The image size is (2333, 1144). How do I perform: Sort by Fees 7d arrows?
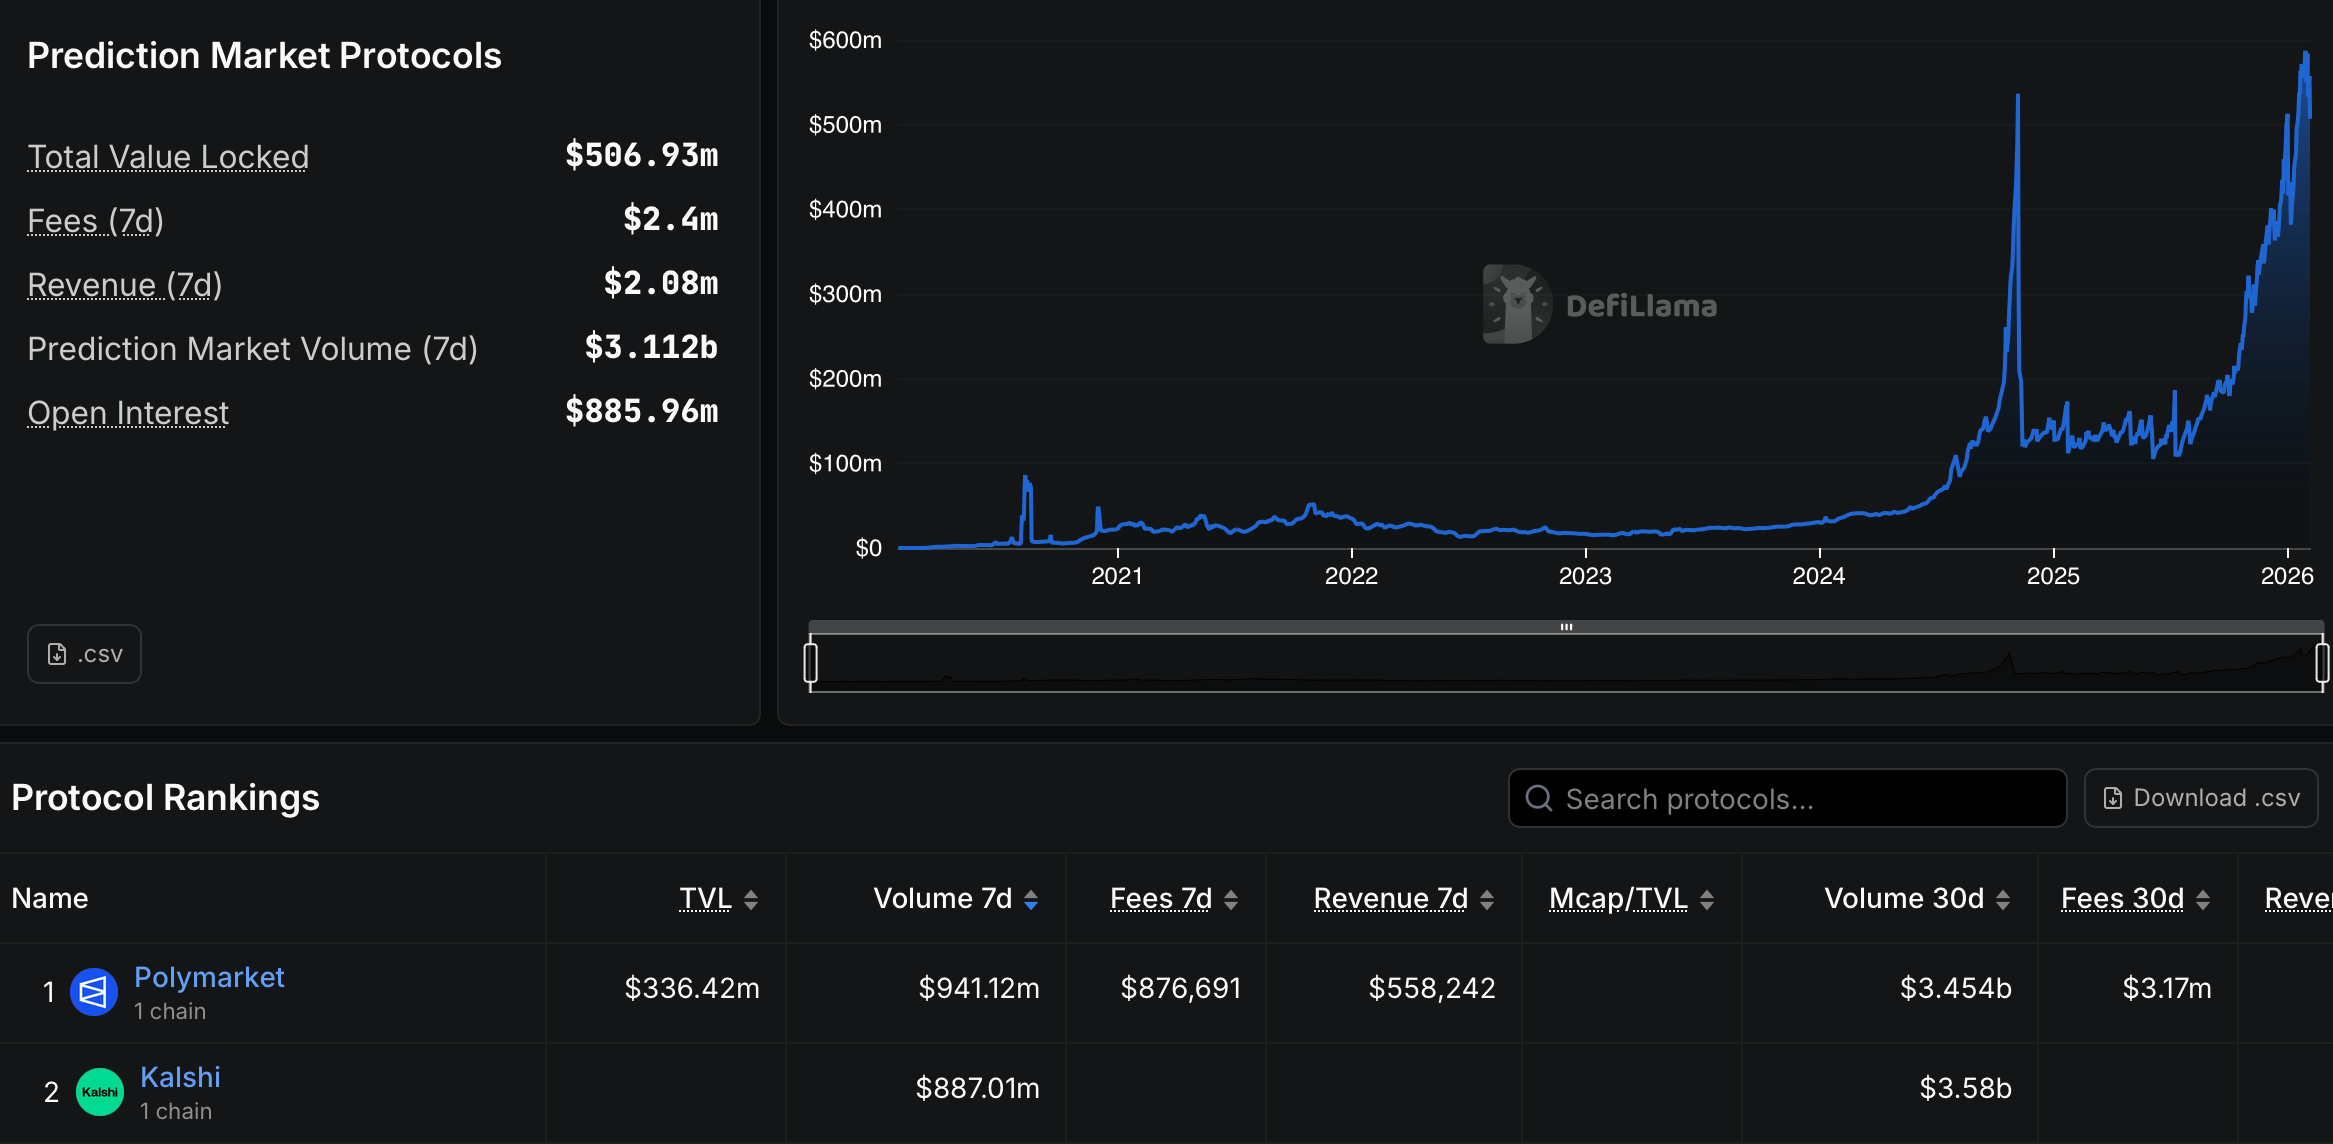[1231, 899]
